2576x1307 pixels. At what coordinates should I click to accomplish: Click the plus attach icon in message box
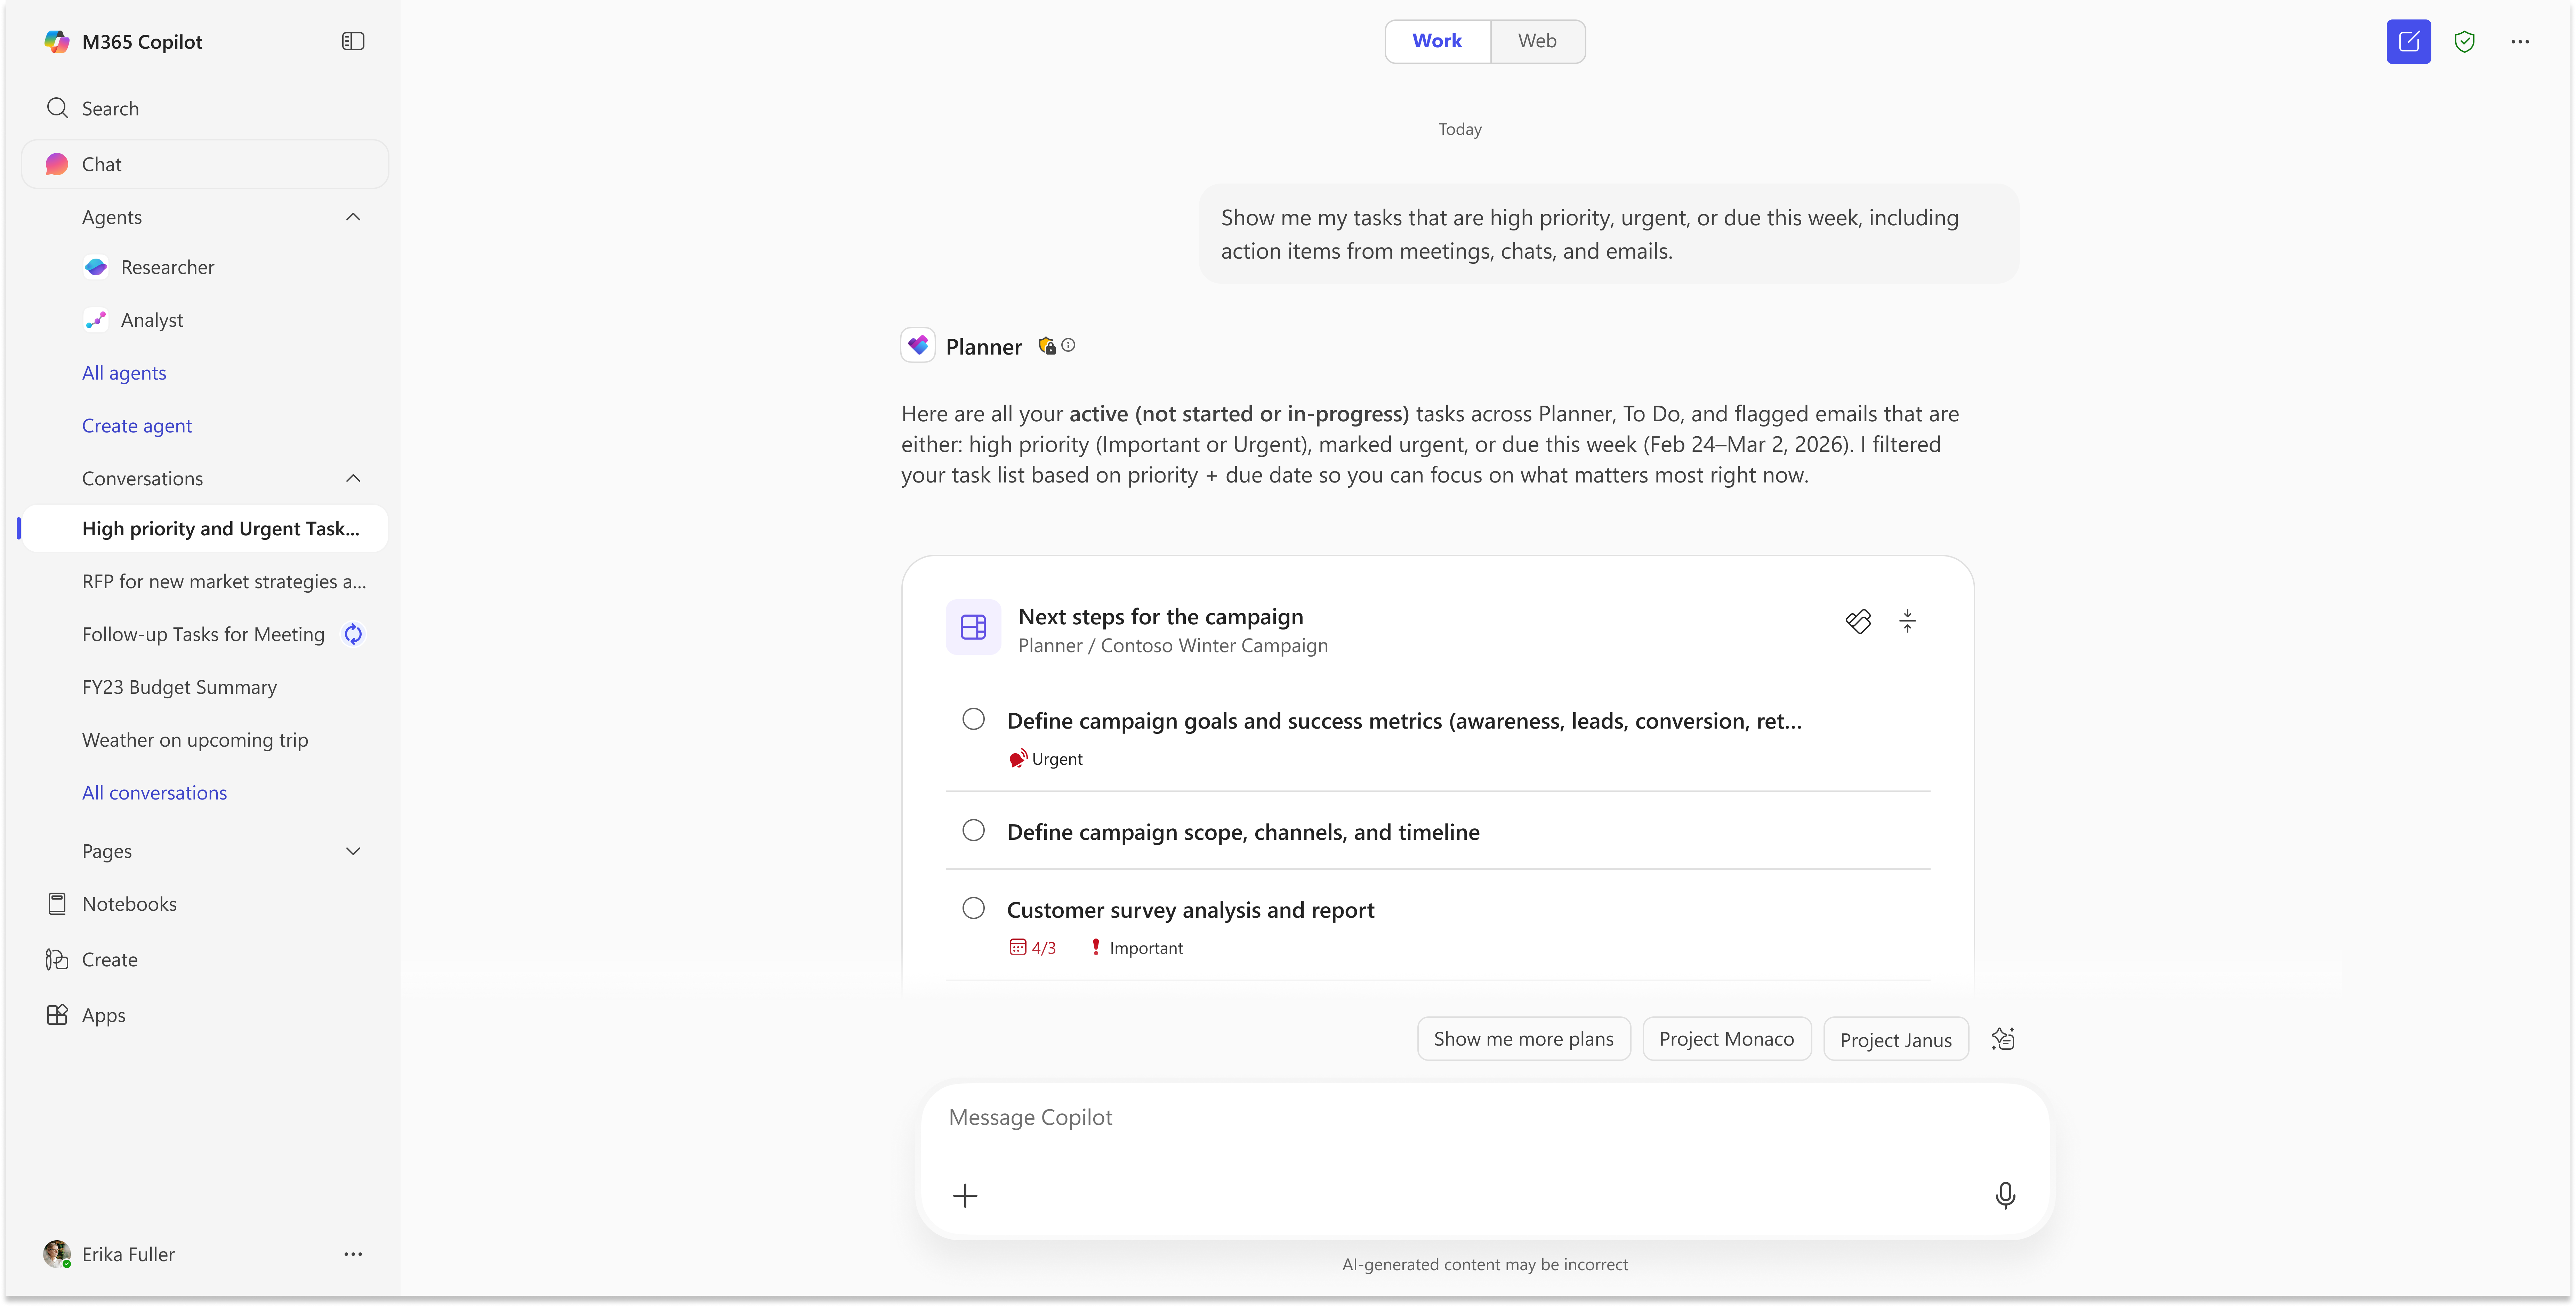tap(965, 1195)
